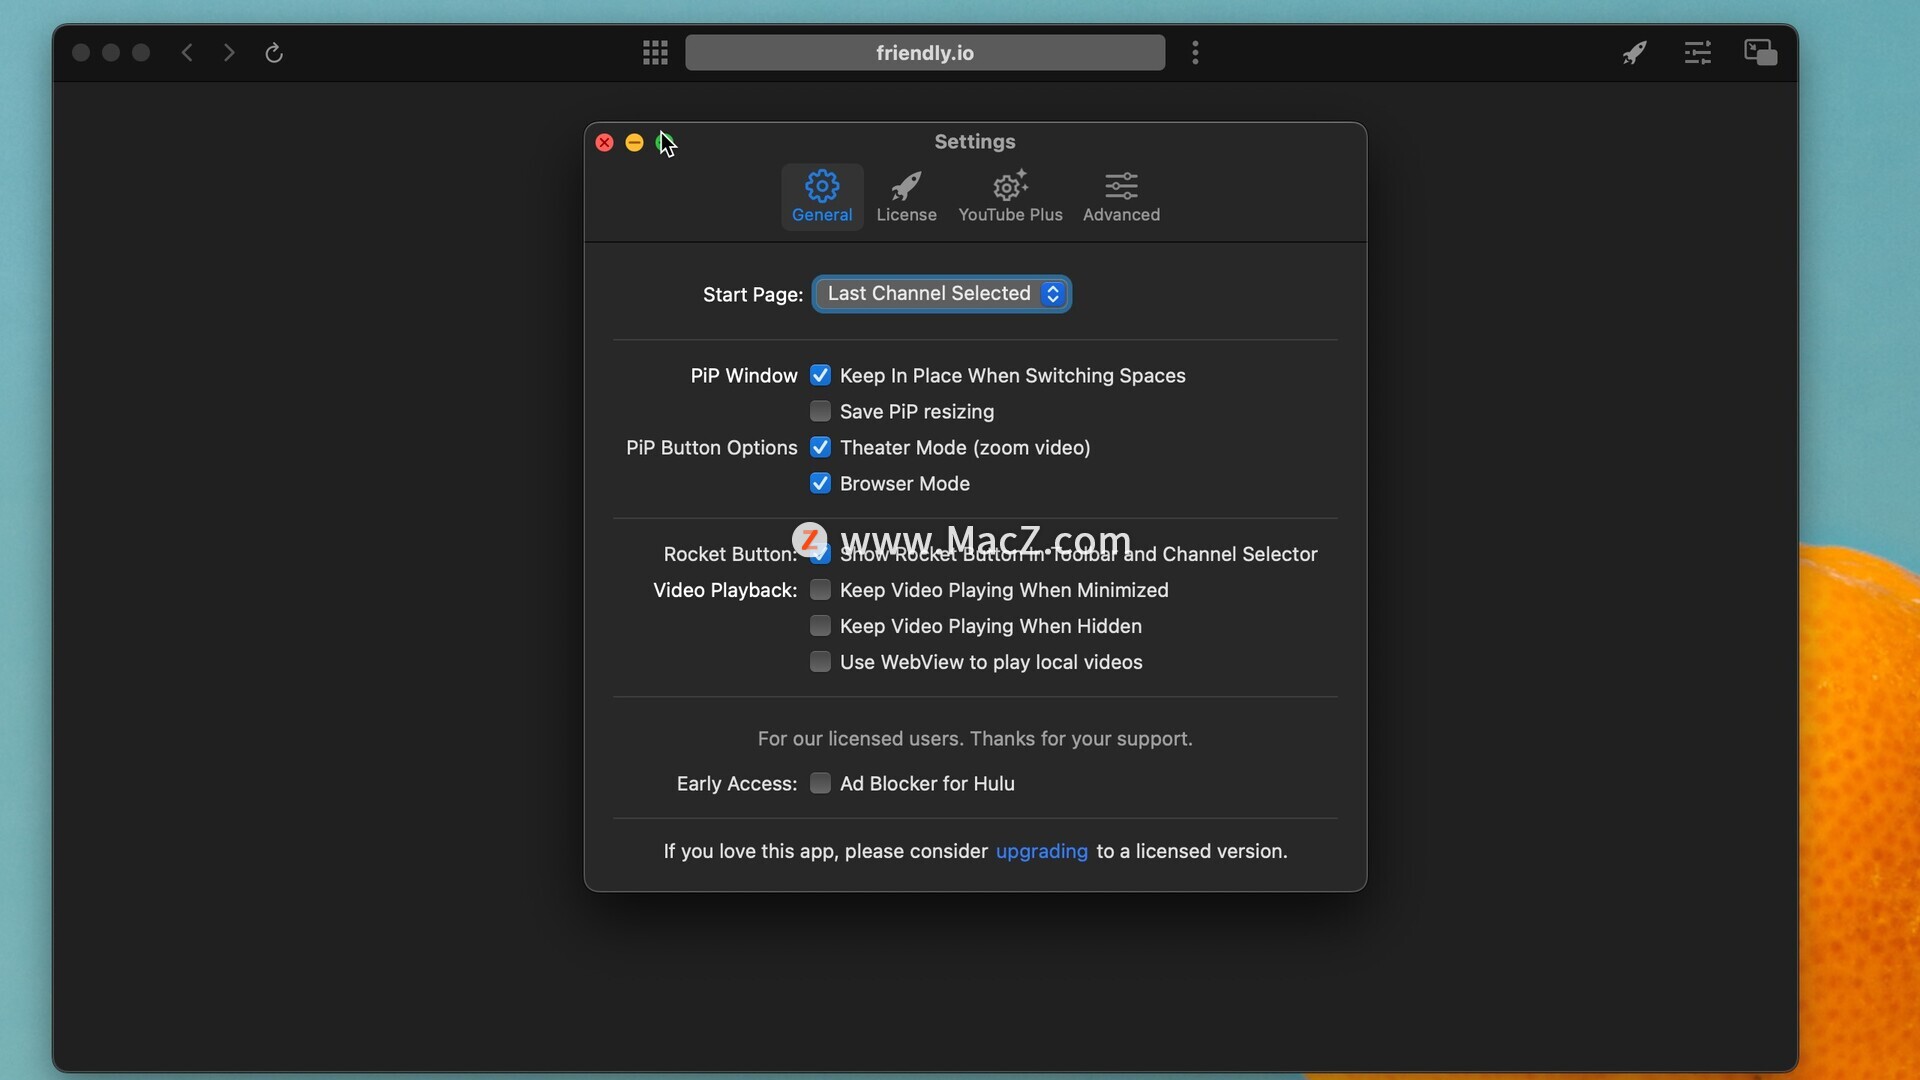Enable Keep Video Playing When Minimized
Image resolution: width=1920 pixels, height=1080 pixels.
pos(820,590)
